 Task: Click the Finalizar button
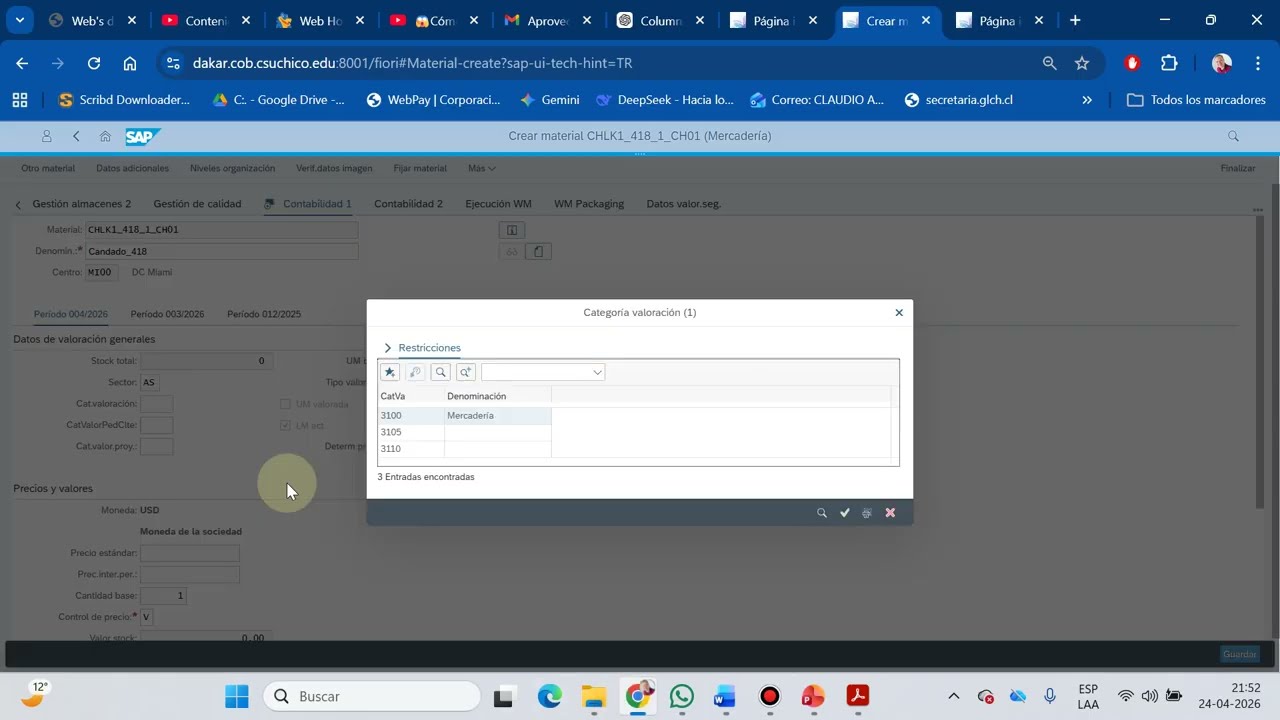(x=1238, y=168)
